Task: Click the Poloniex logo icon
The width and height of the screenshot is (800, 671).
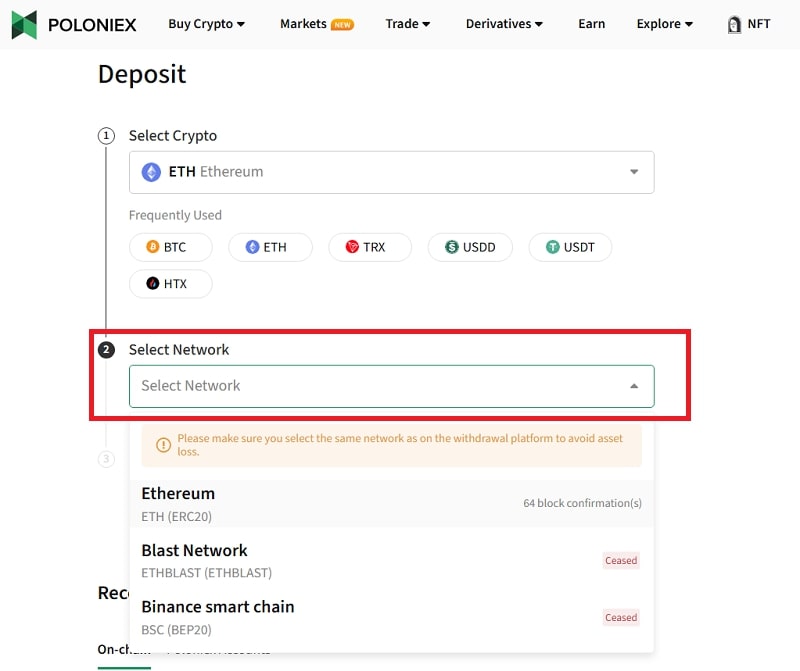Action: [24, 24]
